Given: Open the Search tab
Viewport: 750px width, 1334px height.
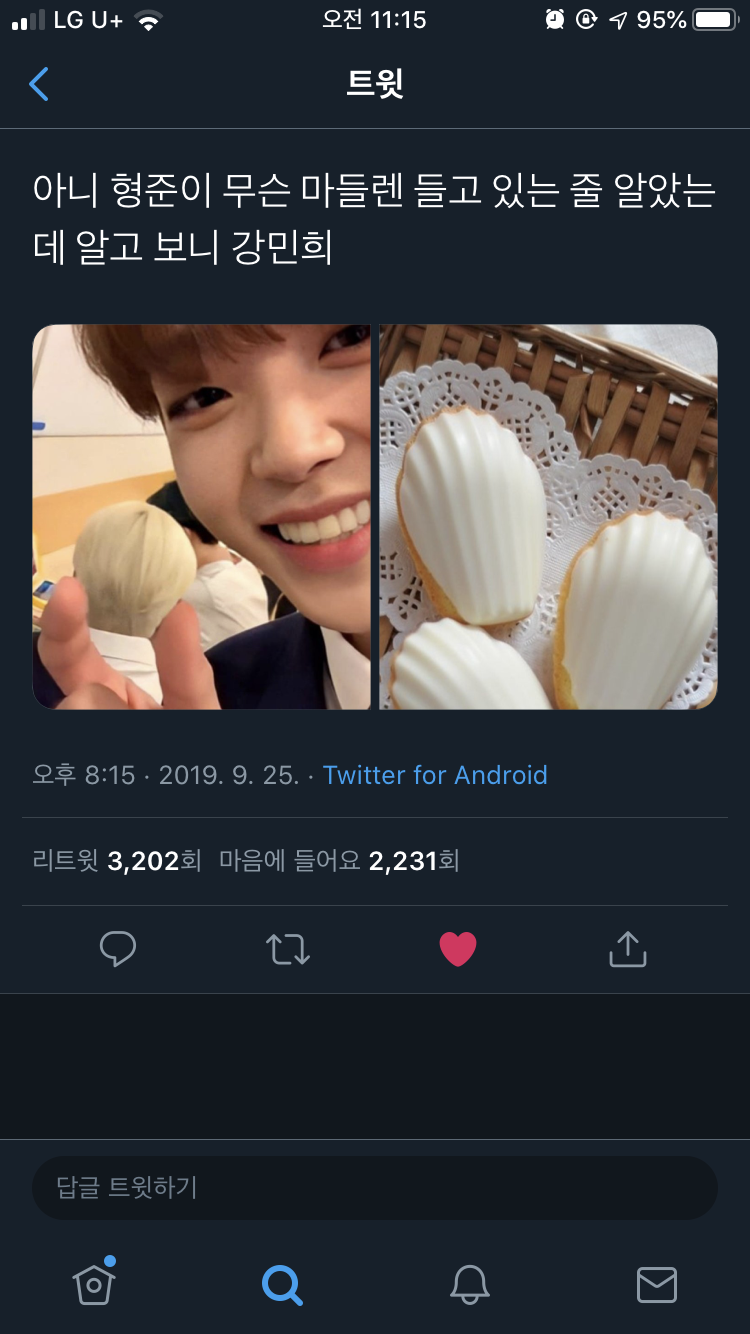Looking at the screenshot, I should coord(281,1283).
